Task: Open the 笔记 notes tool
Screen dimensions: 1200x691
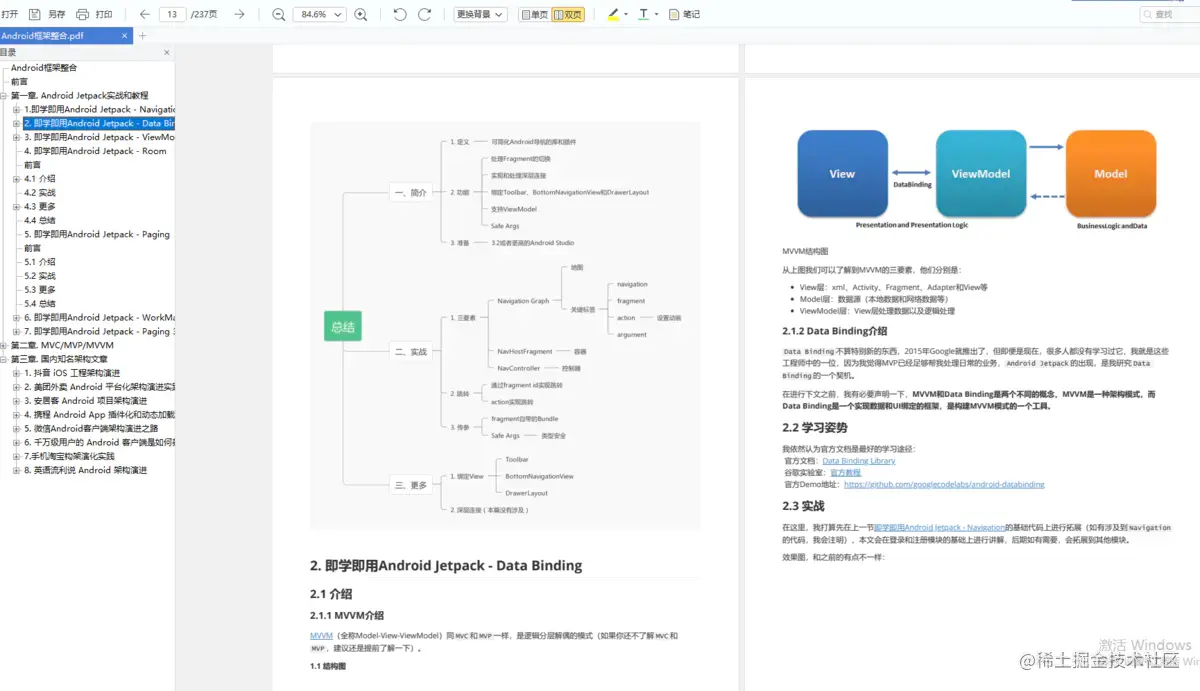Action: coord(685,14)
